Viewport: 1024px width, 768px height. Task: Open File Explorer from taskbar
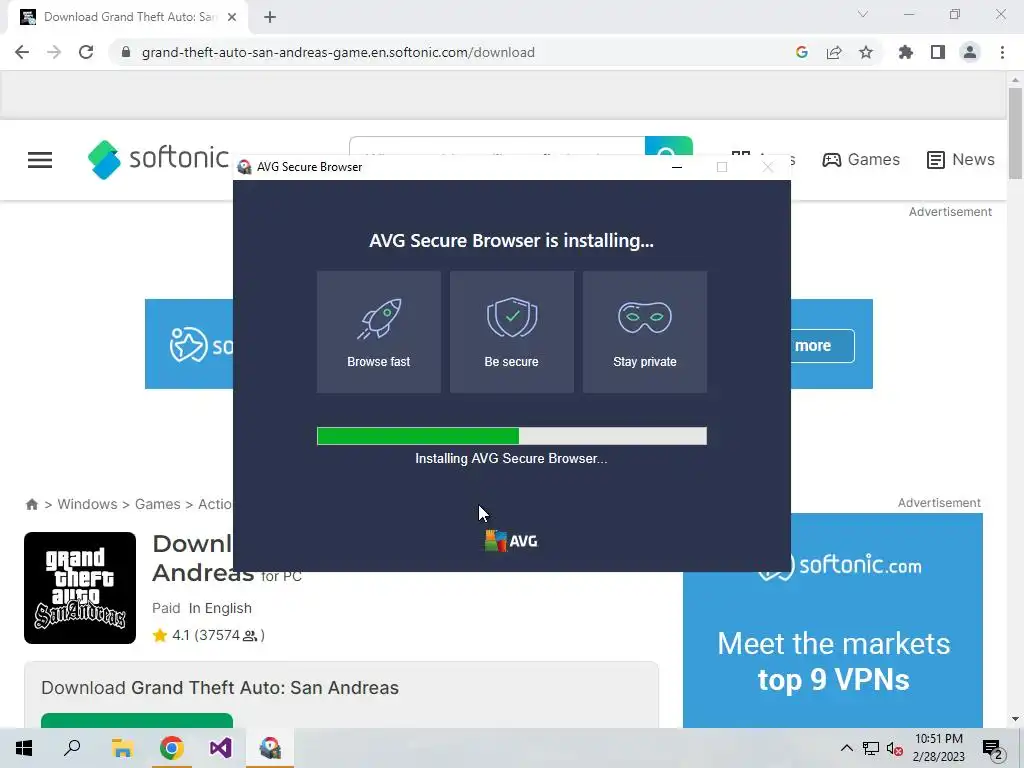[x=122, y=748]
